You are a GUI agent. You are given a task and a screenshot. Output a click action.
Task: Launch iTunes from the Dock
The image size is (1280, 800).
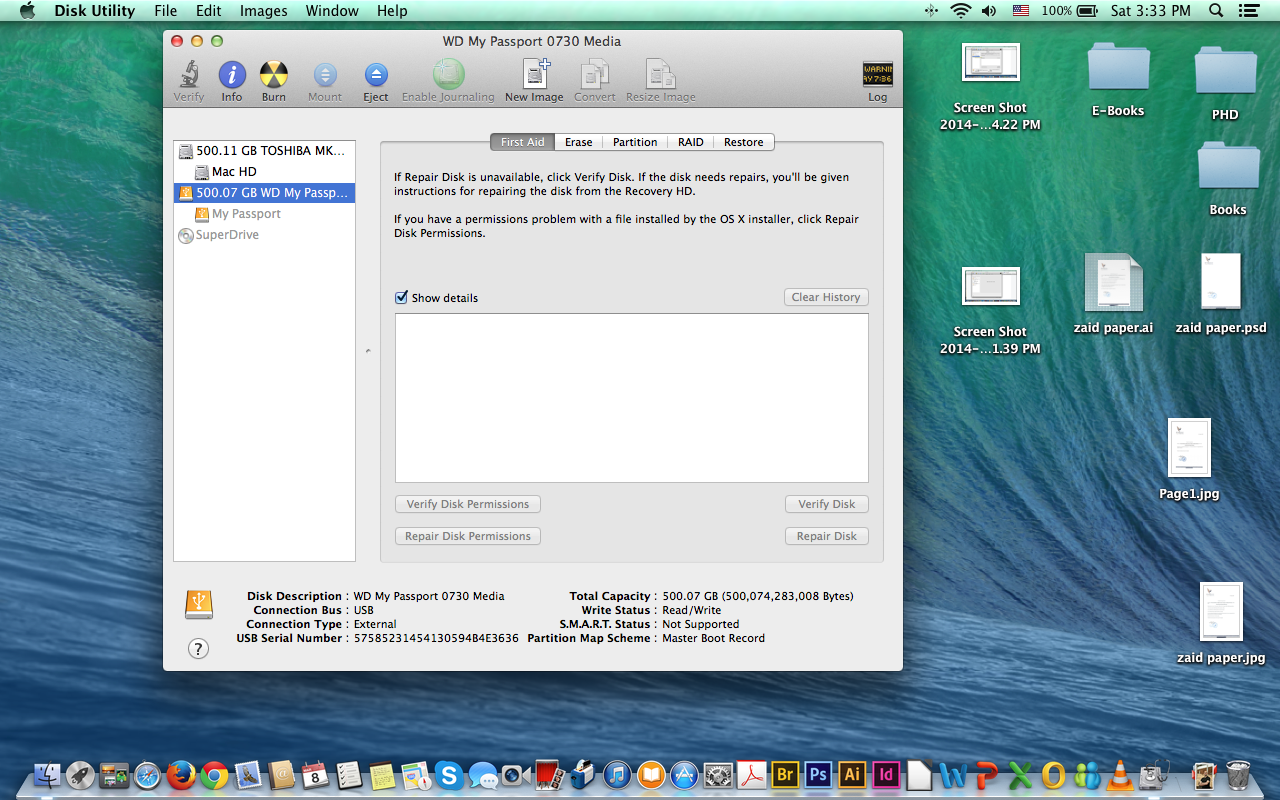617,774
